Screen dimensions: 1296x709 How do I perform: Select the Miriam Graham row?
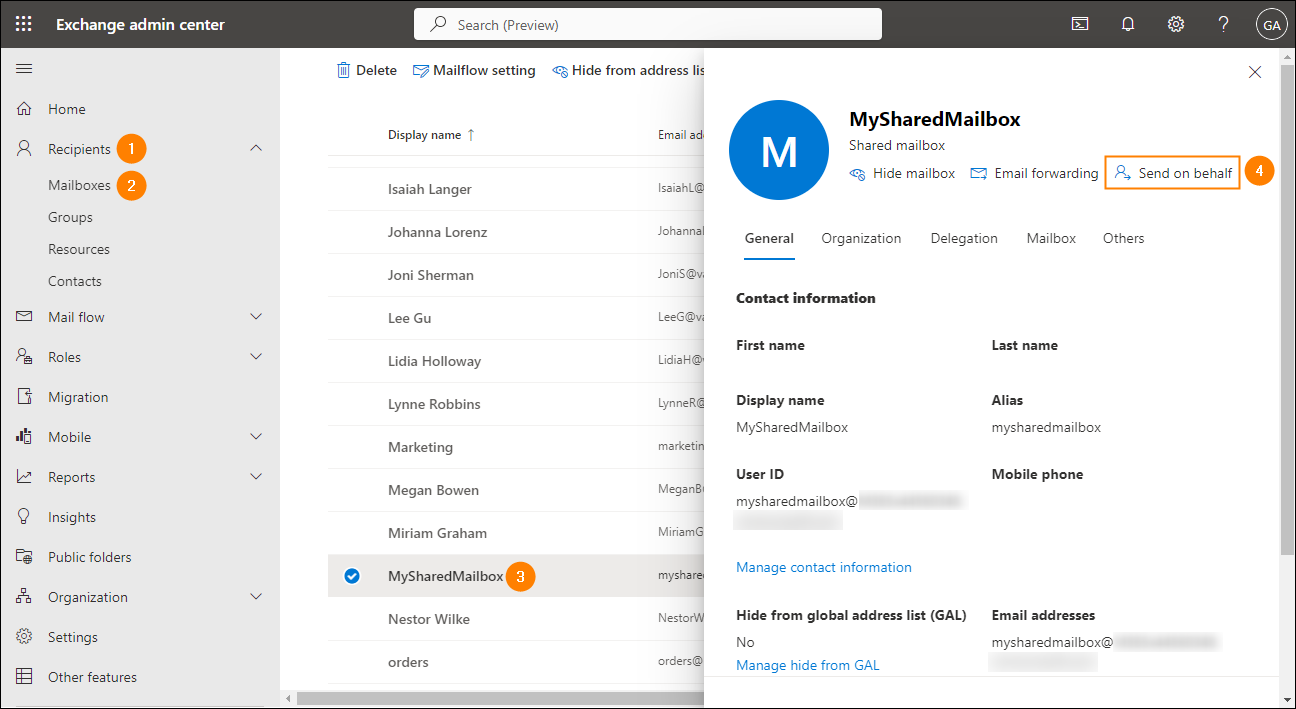[516, 533]
